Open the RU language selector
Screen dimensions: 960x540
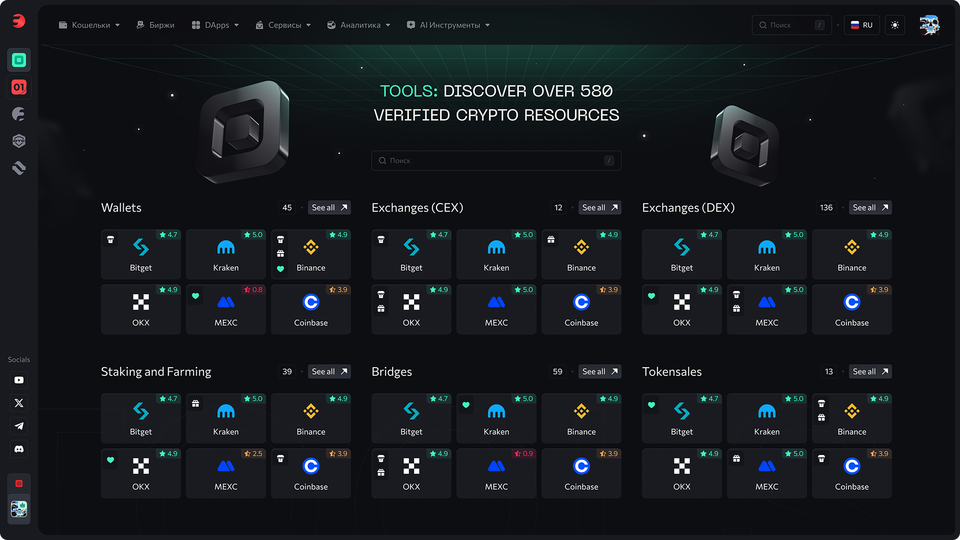pos(861,25)
